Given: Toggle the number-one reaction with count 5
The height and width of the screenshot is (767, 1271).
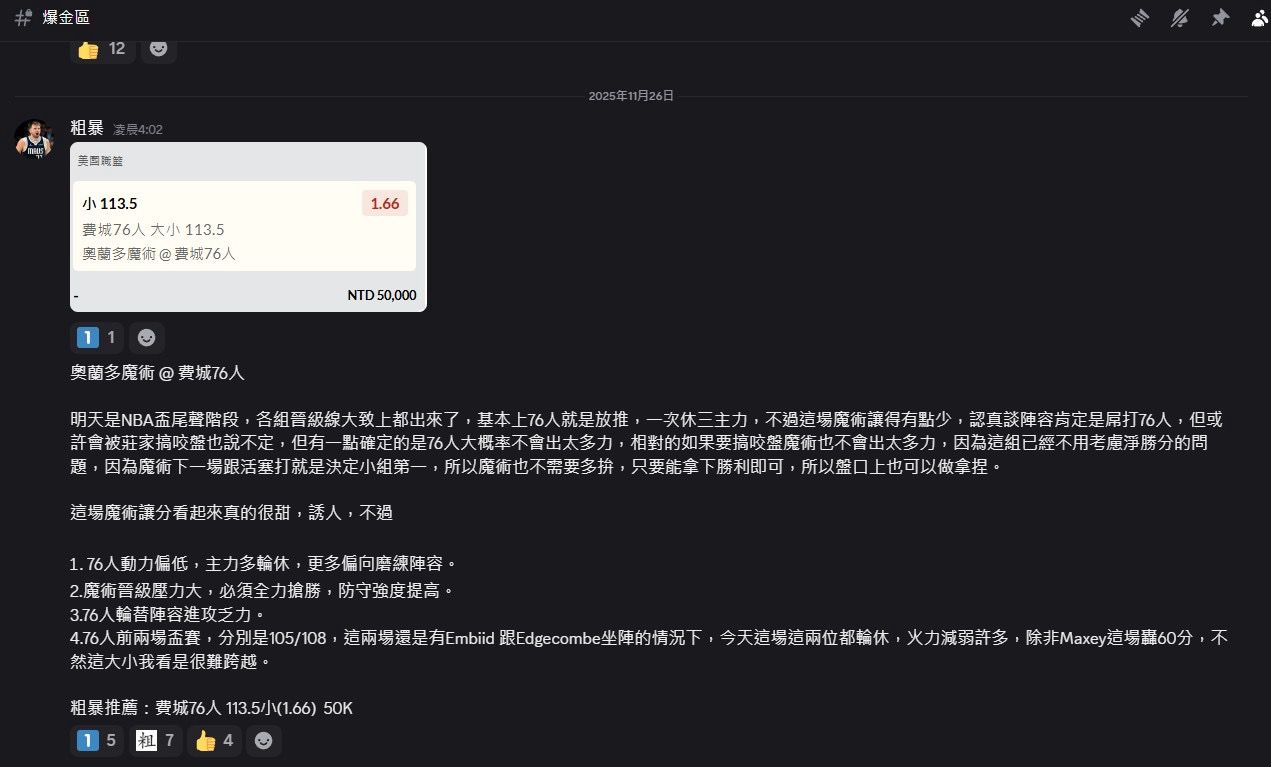Looking at the screenshot, I should point(98,741).
